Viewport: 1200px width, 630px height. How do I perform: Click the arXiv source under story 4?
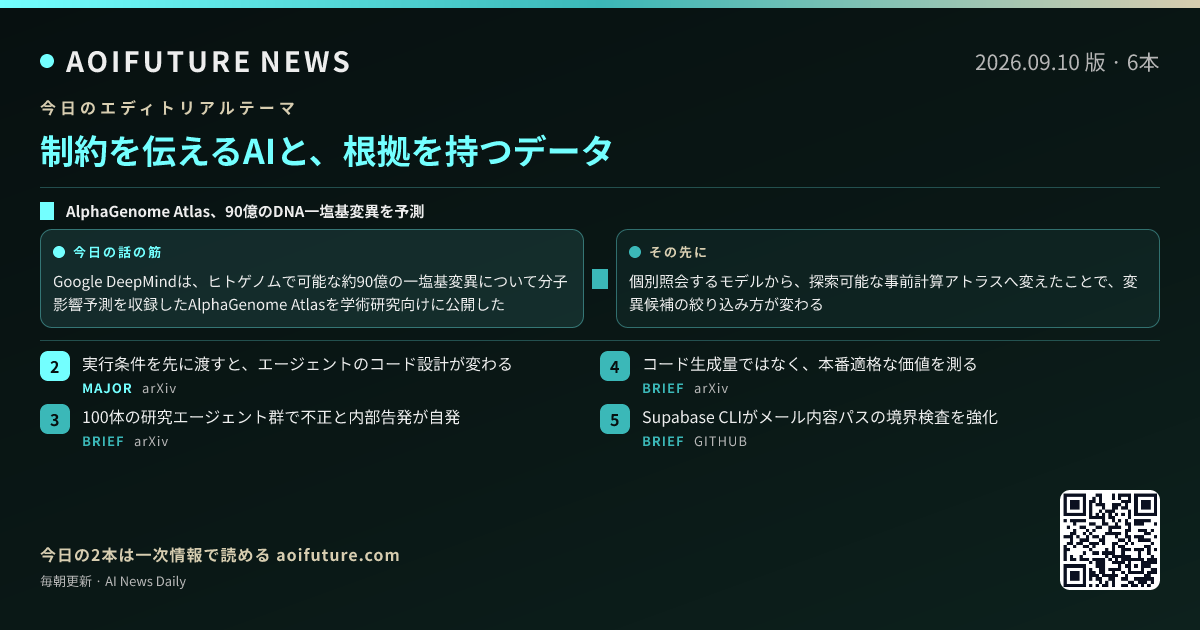pyautogui.click(x=711, y=388)
